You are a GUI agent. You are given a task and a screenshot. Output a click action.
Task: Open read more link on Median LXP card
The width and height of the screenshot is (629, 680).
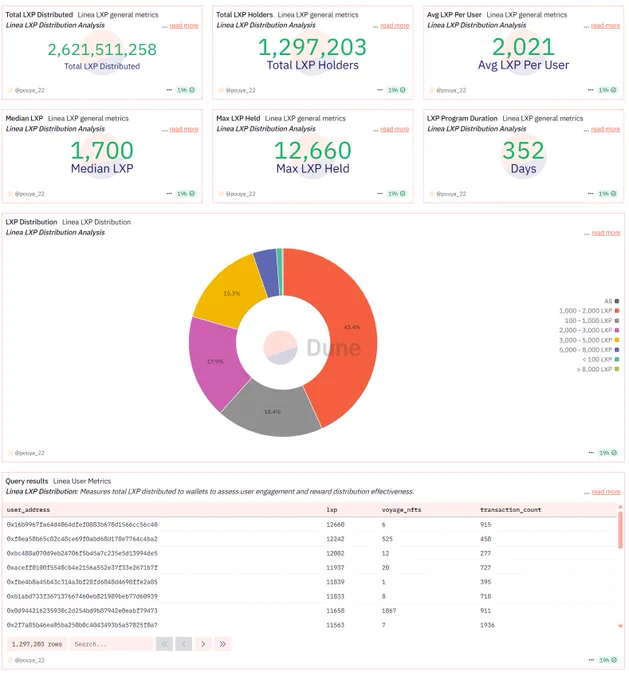click(x=183, y=129)
